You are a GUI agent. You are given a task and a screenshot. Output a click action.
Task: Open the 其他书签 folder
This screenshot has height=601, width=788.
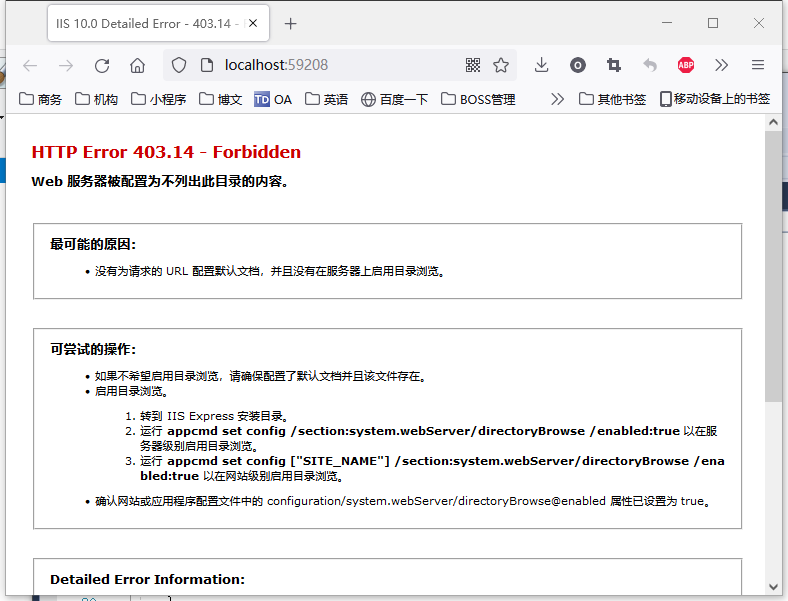point(612,99)
